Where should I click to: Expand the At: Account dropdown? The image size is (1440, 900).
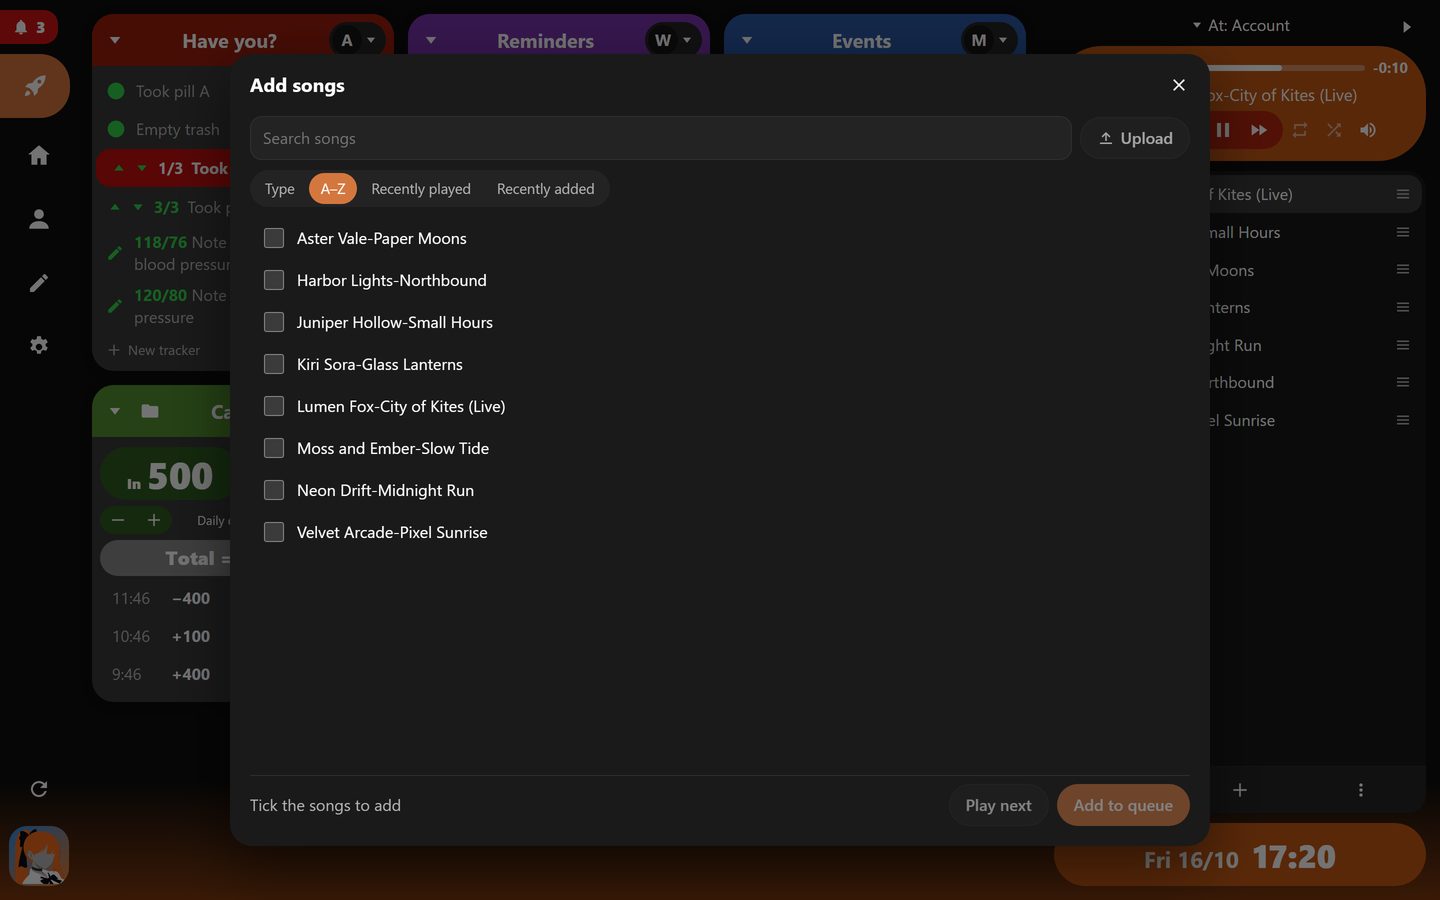coord(1241,25)
